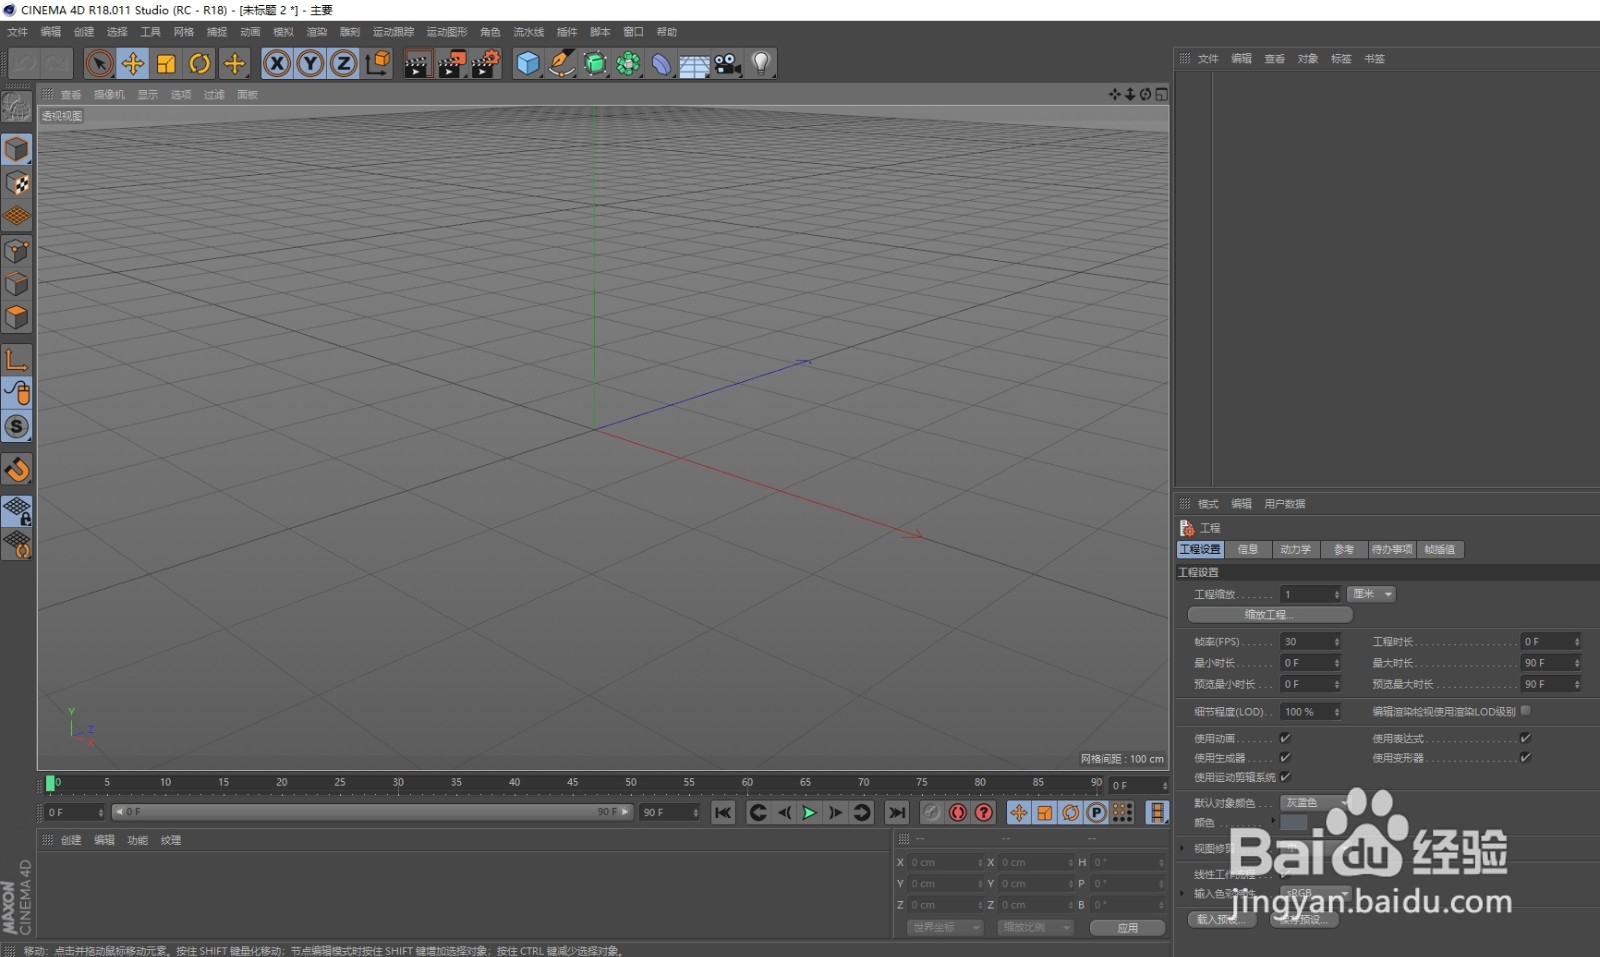Viewport: 1600px width, 957px height.
Task: Click the frame 45 marker on timeline ruler
Action: tap(573, 783)
